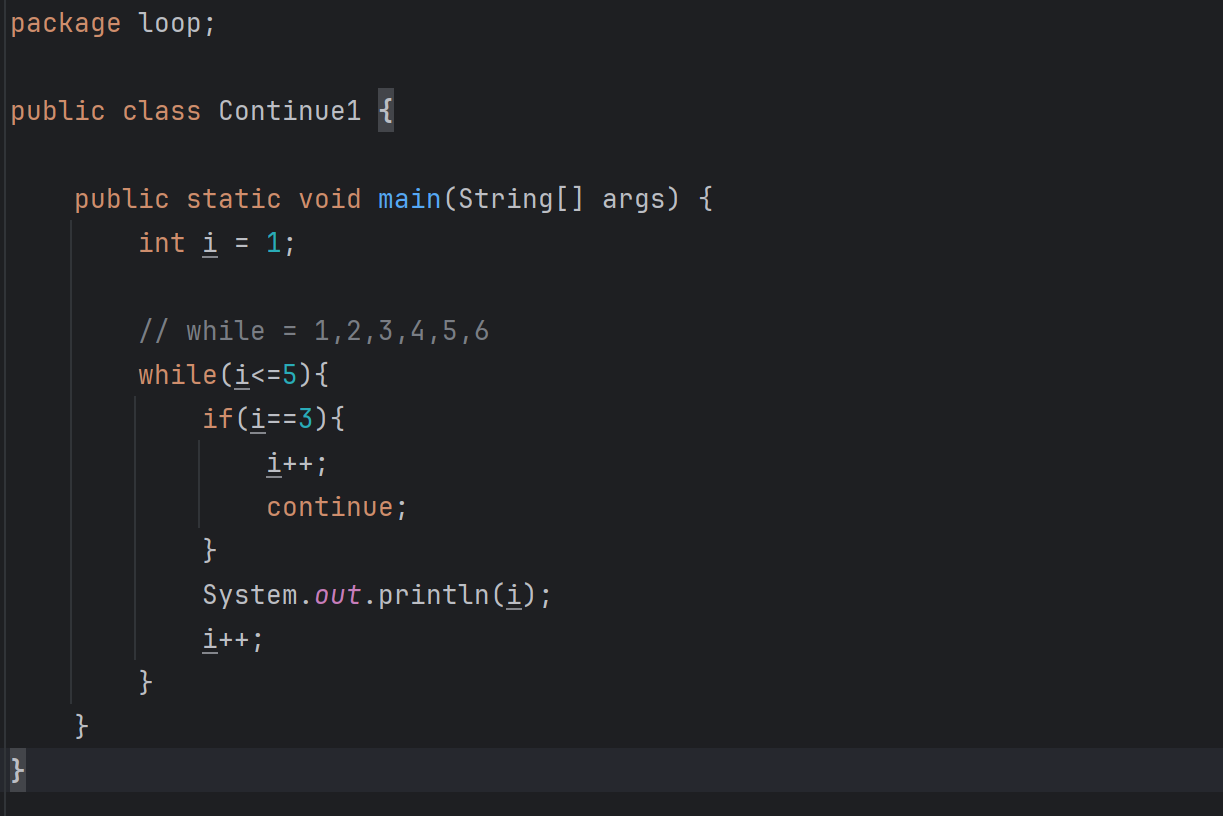
Task: Click the i++ statement inside the if block
Action: point(298,463)
